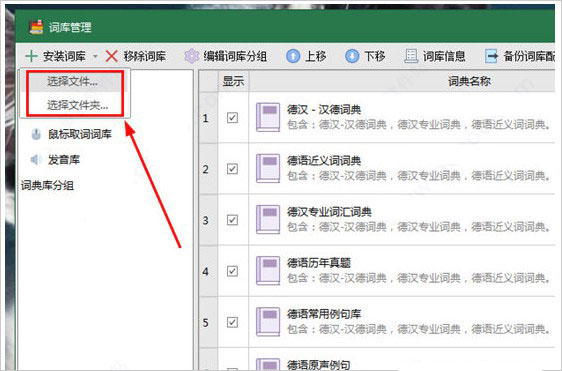Open the Dictionary Info document icon

click(411, 56)
